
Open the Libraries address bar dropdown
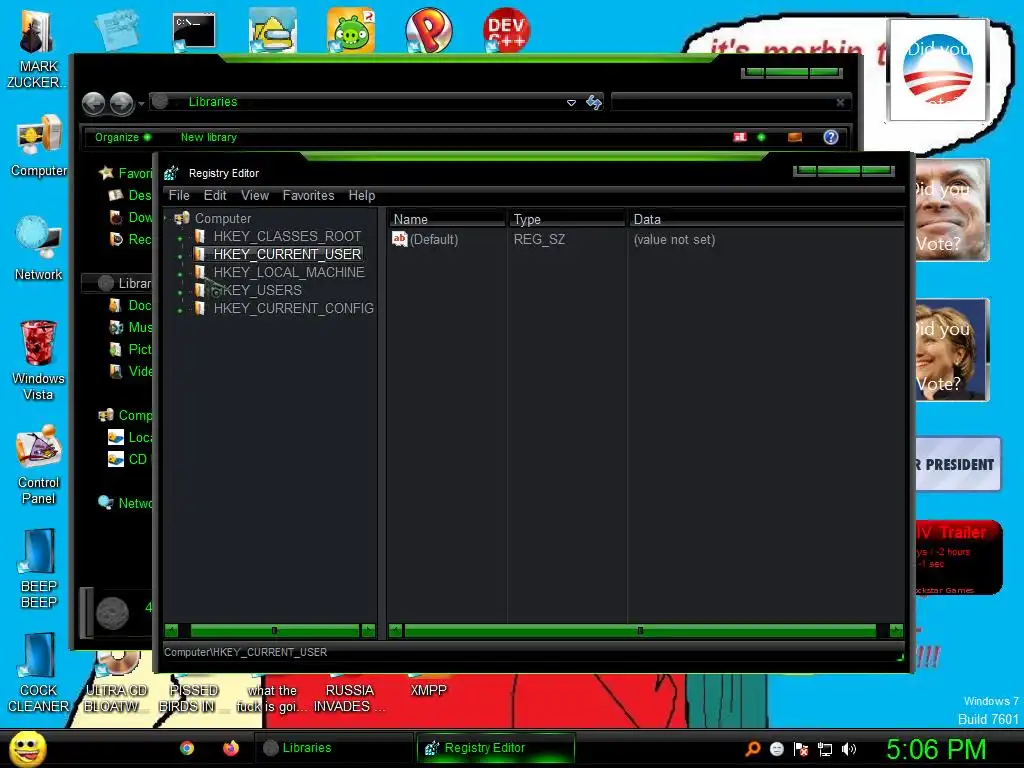coord(571,103)
